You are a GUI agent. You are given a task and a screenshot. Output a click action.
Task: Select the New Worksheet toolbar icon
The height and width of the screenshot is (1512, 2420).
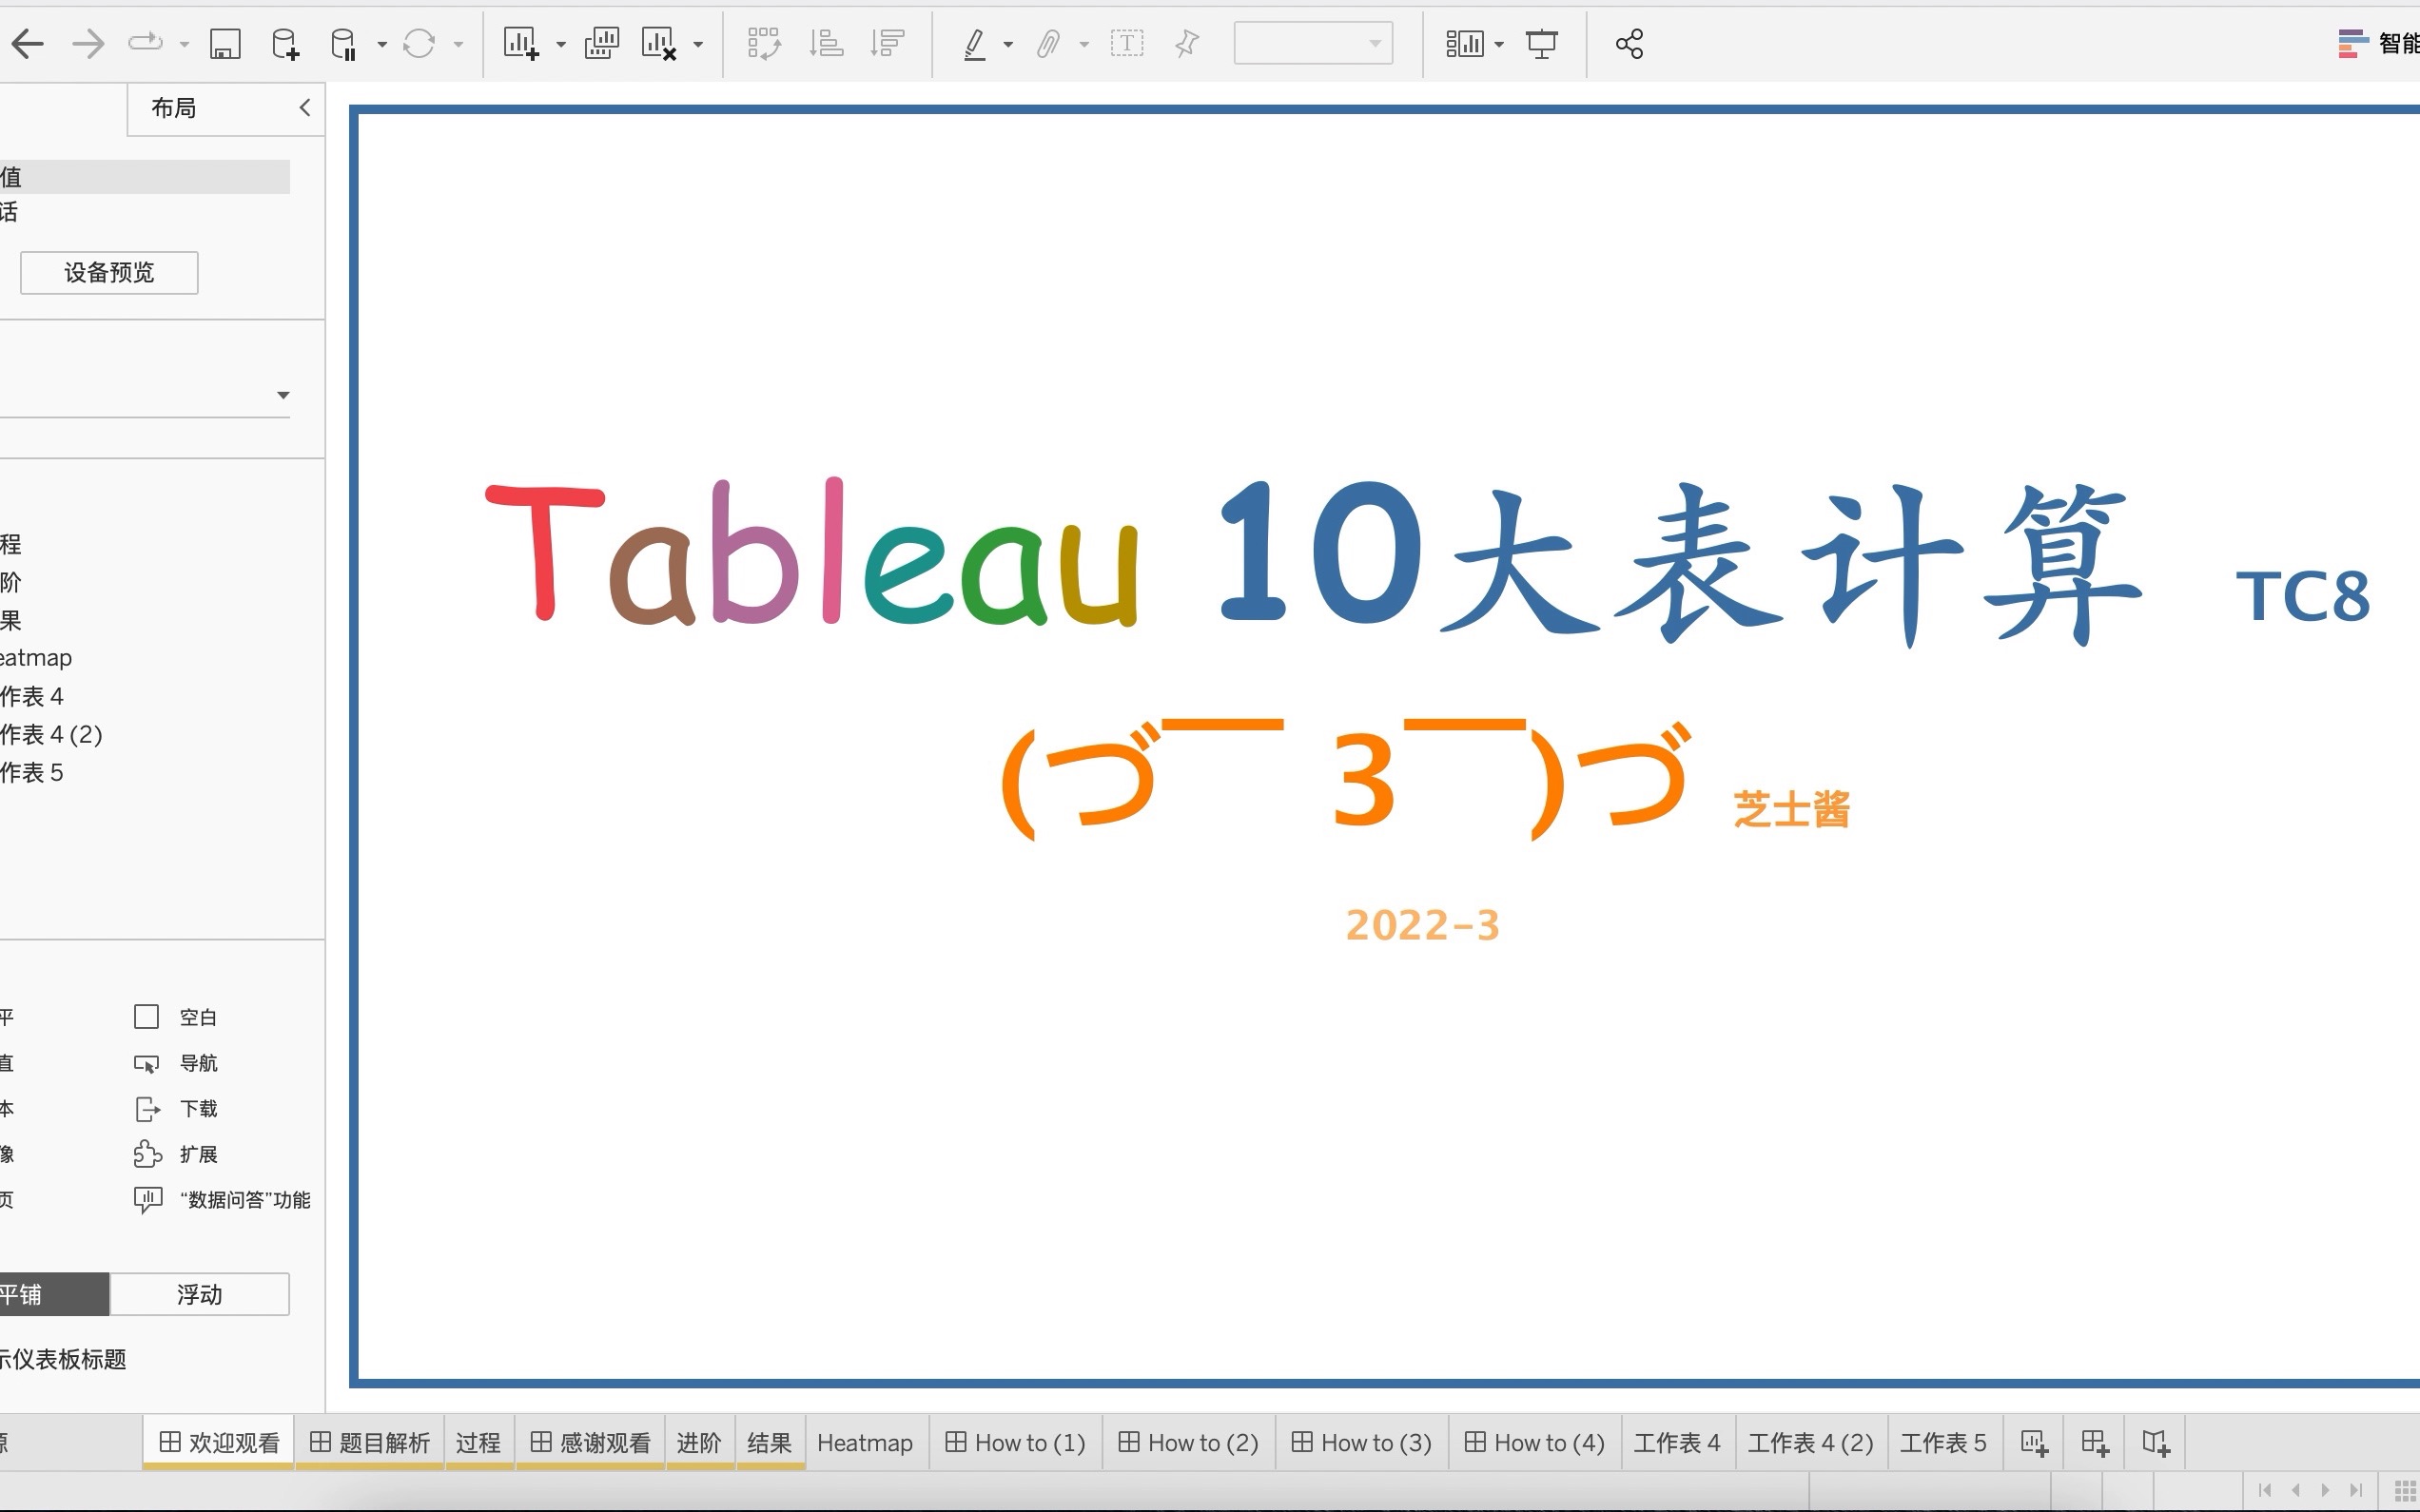tap(522, 43)
